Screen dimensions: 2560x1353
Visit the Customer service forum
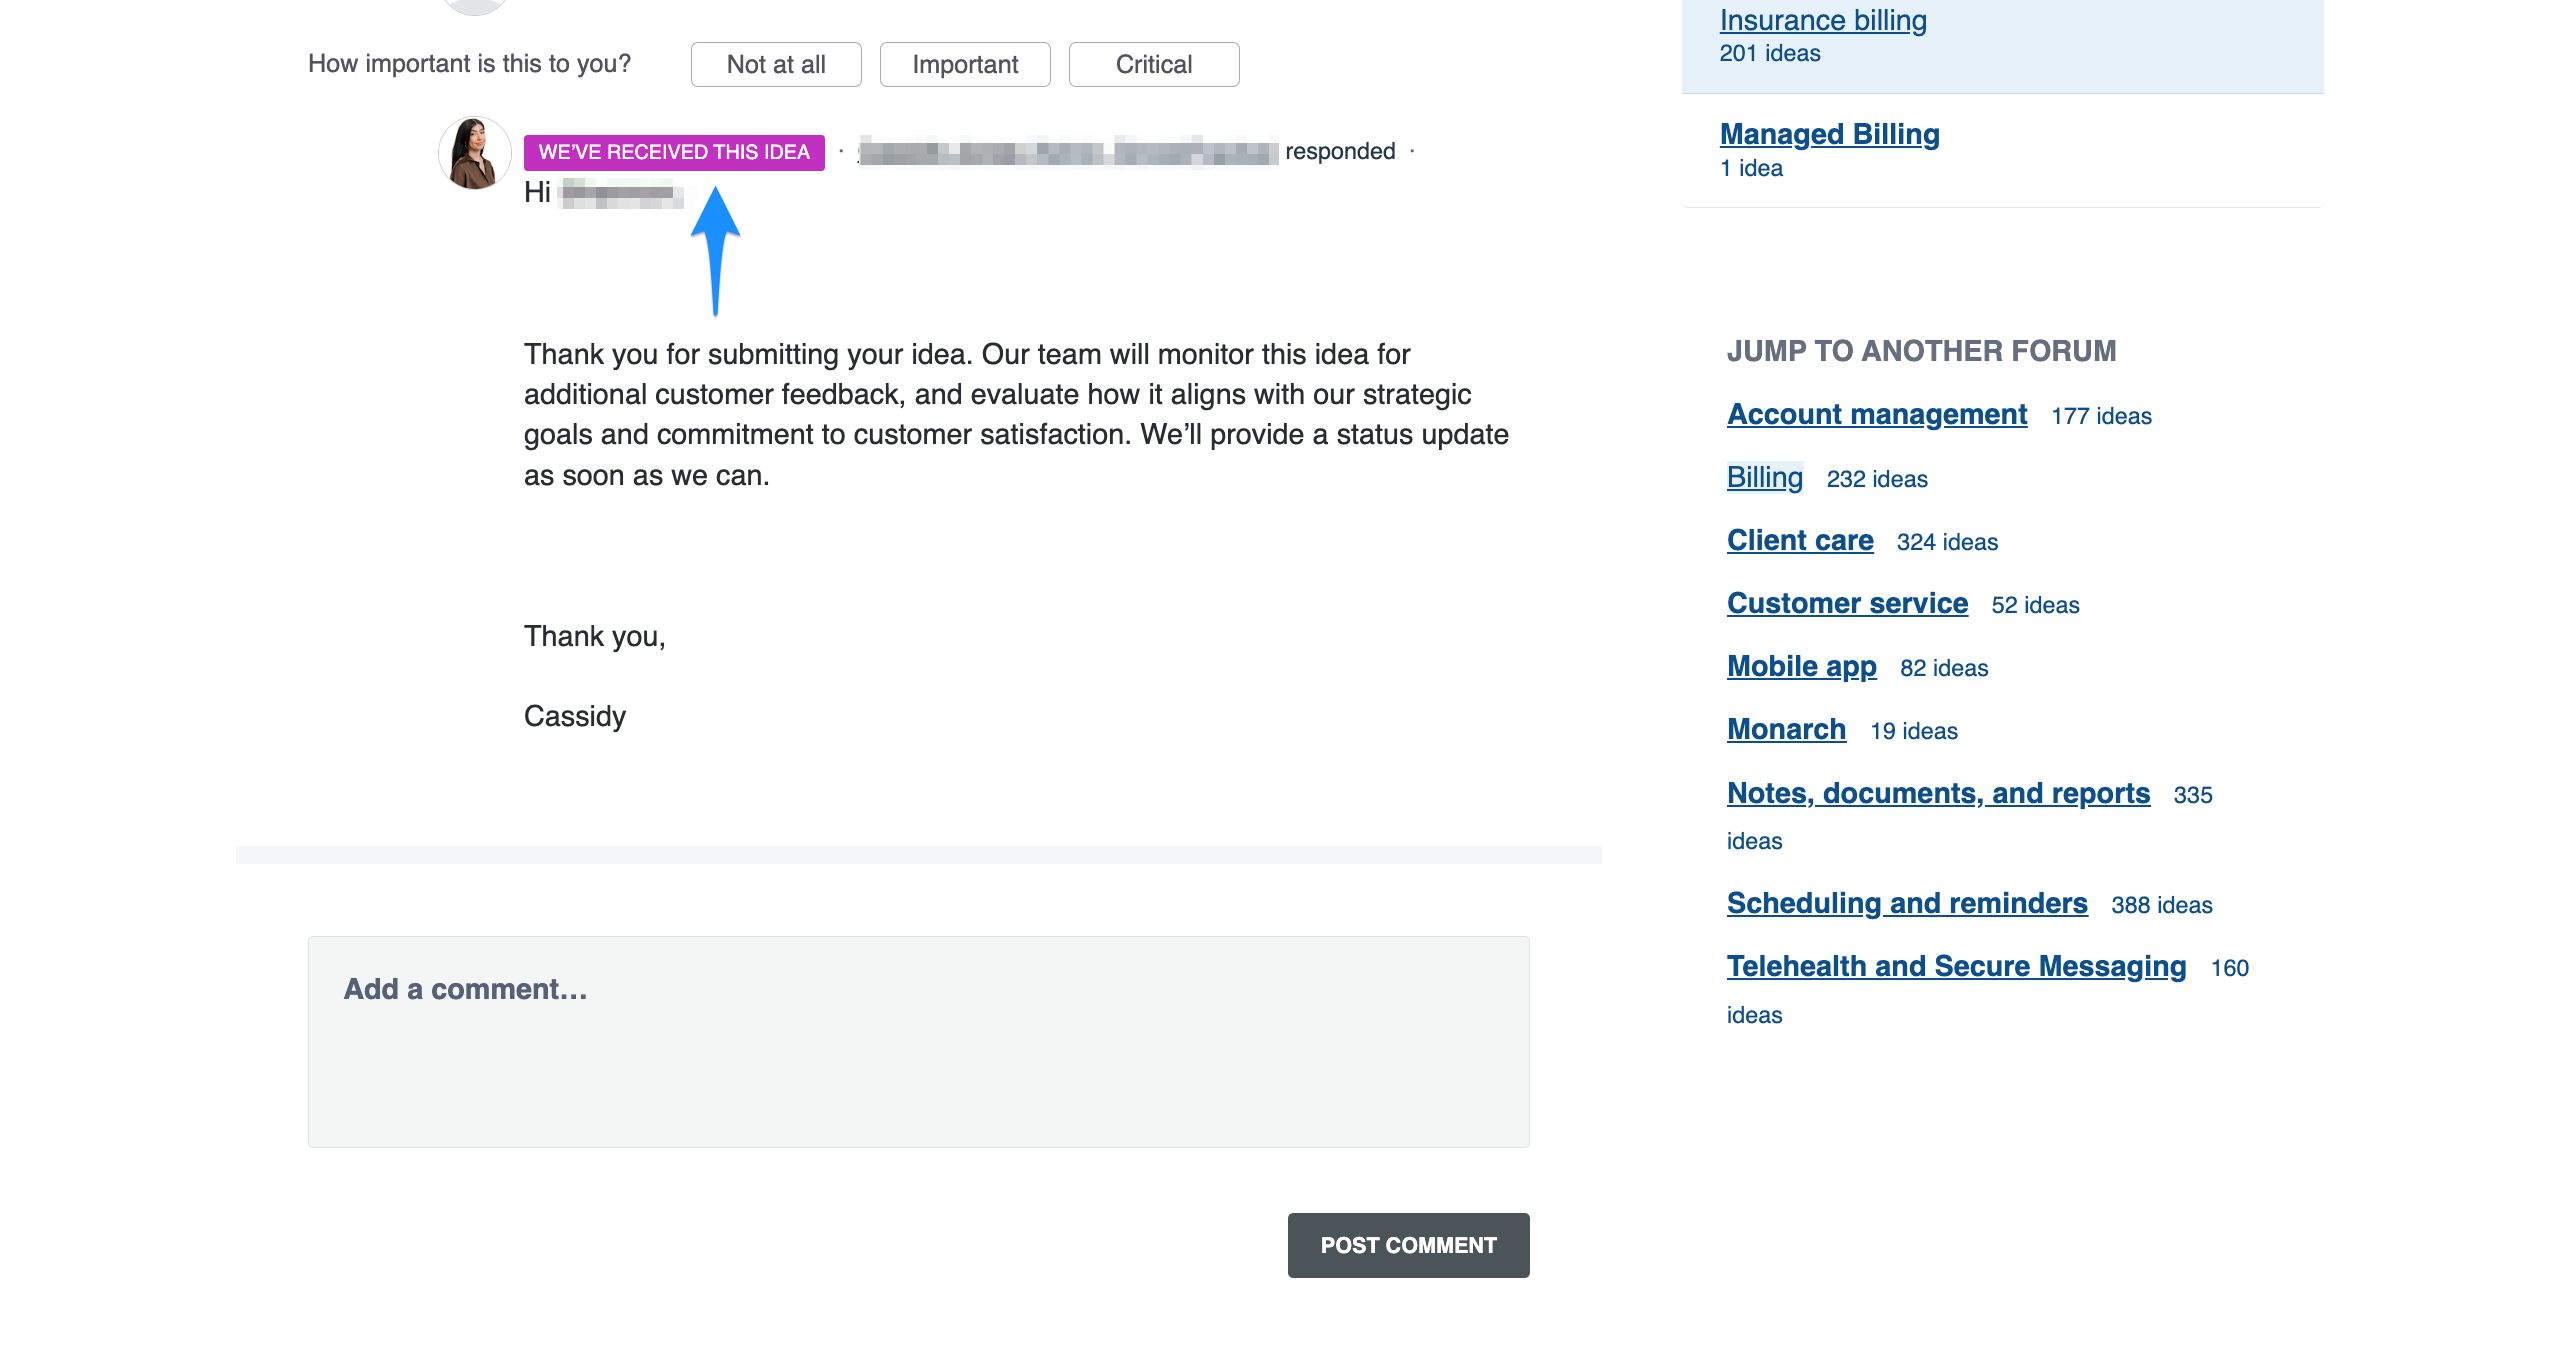tap(1847, 603)
